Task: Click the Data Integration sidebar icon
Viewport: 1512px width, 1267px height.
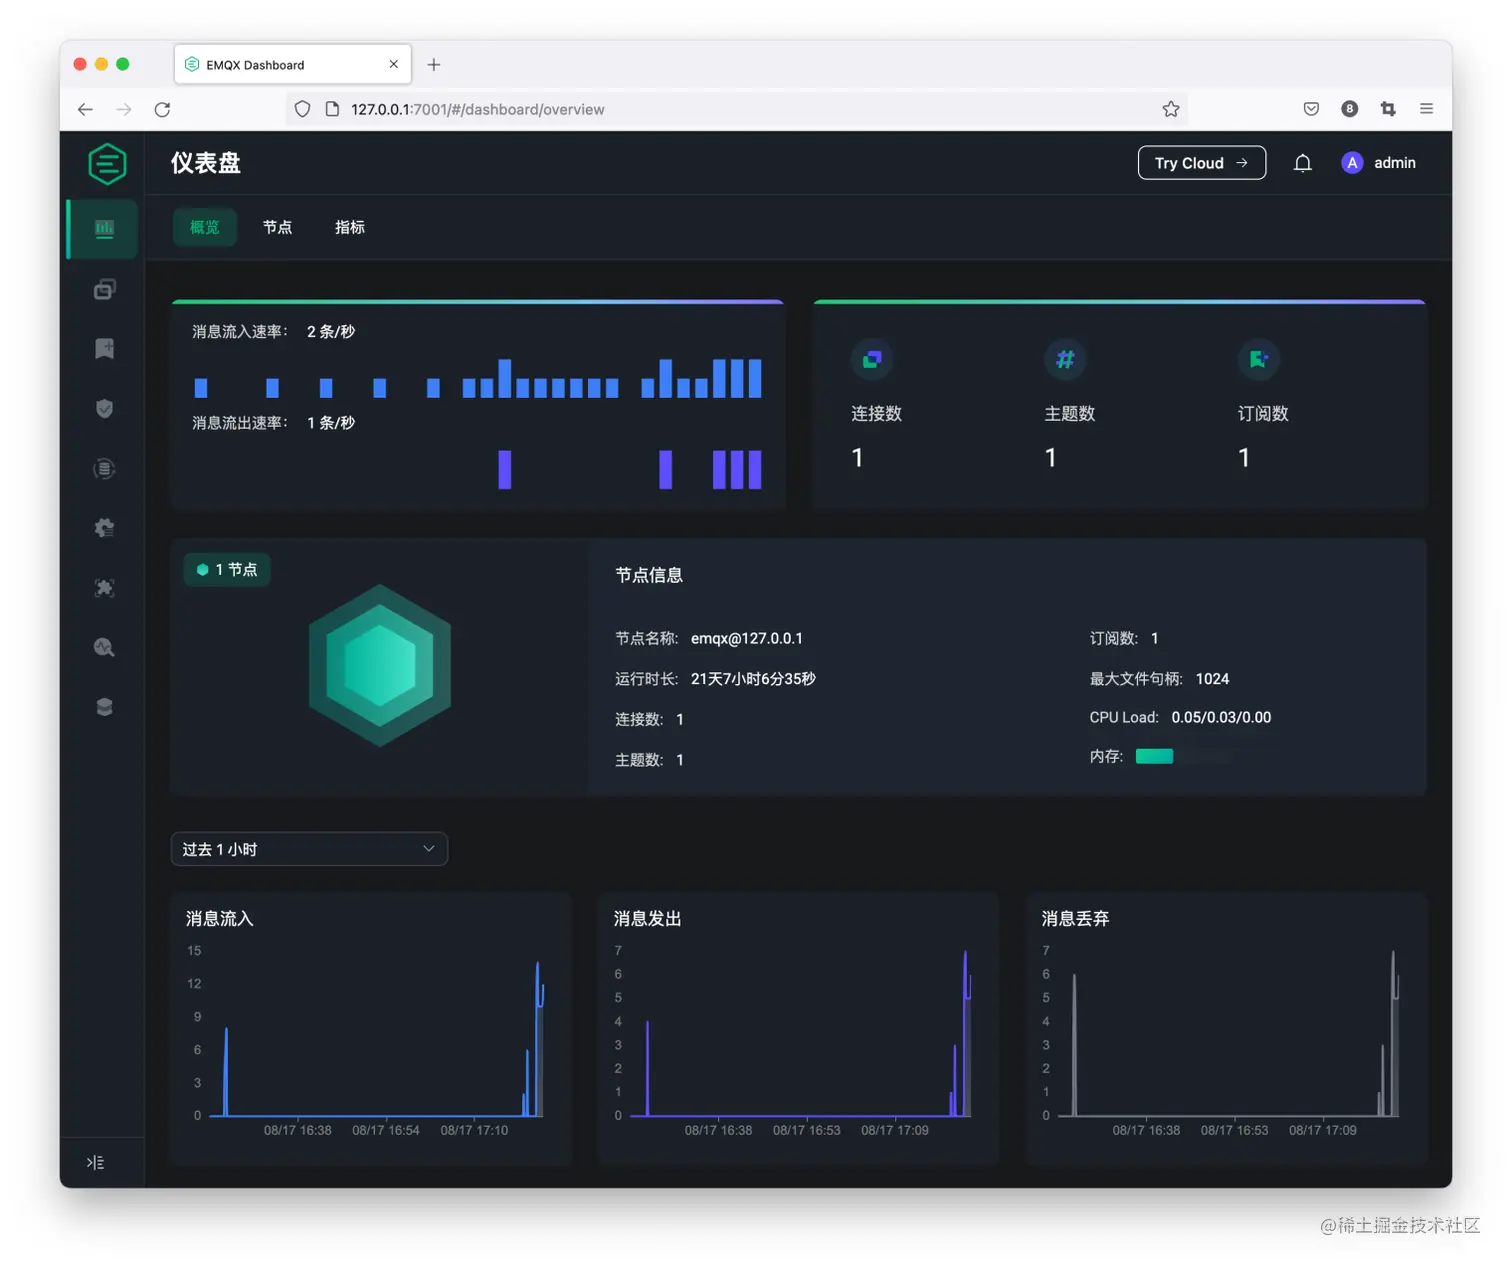Action: (104, 468)
